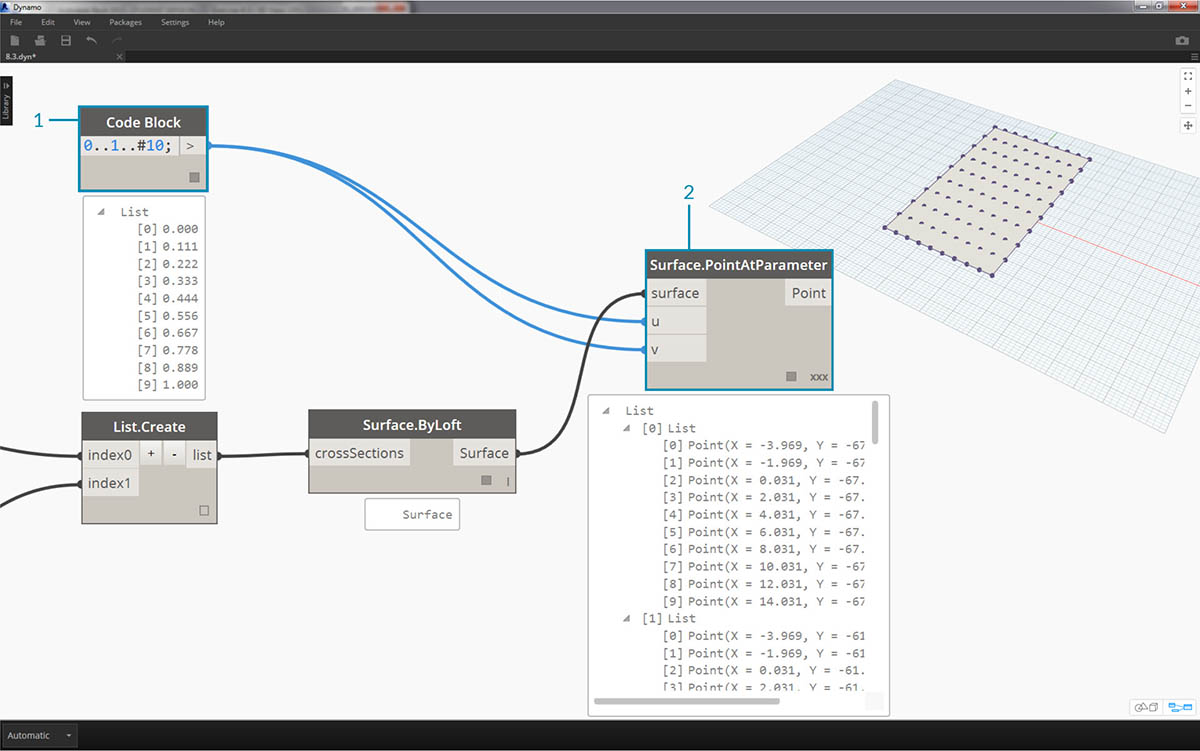Toggle preview square on List.Create node
The width and height of the screenshot is (1200, 751).
click(204, 510)
